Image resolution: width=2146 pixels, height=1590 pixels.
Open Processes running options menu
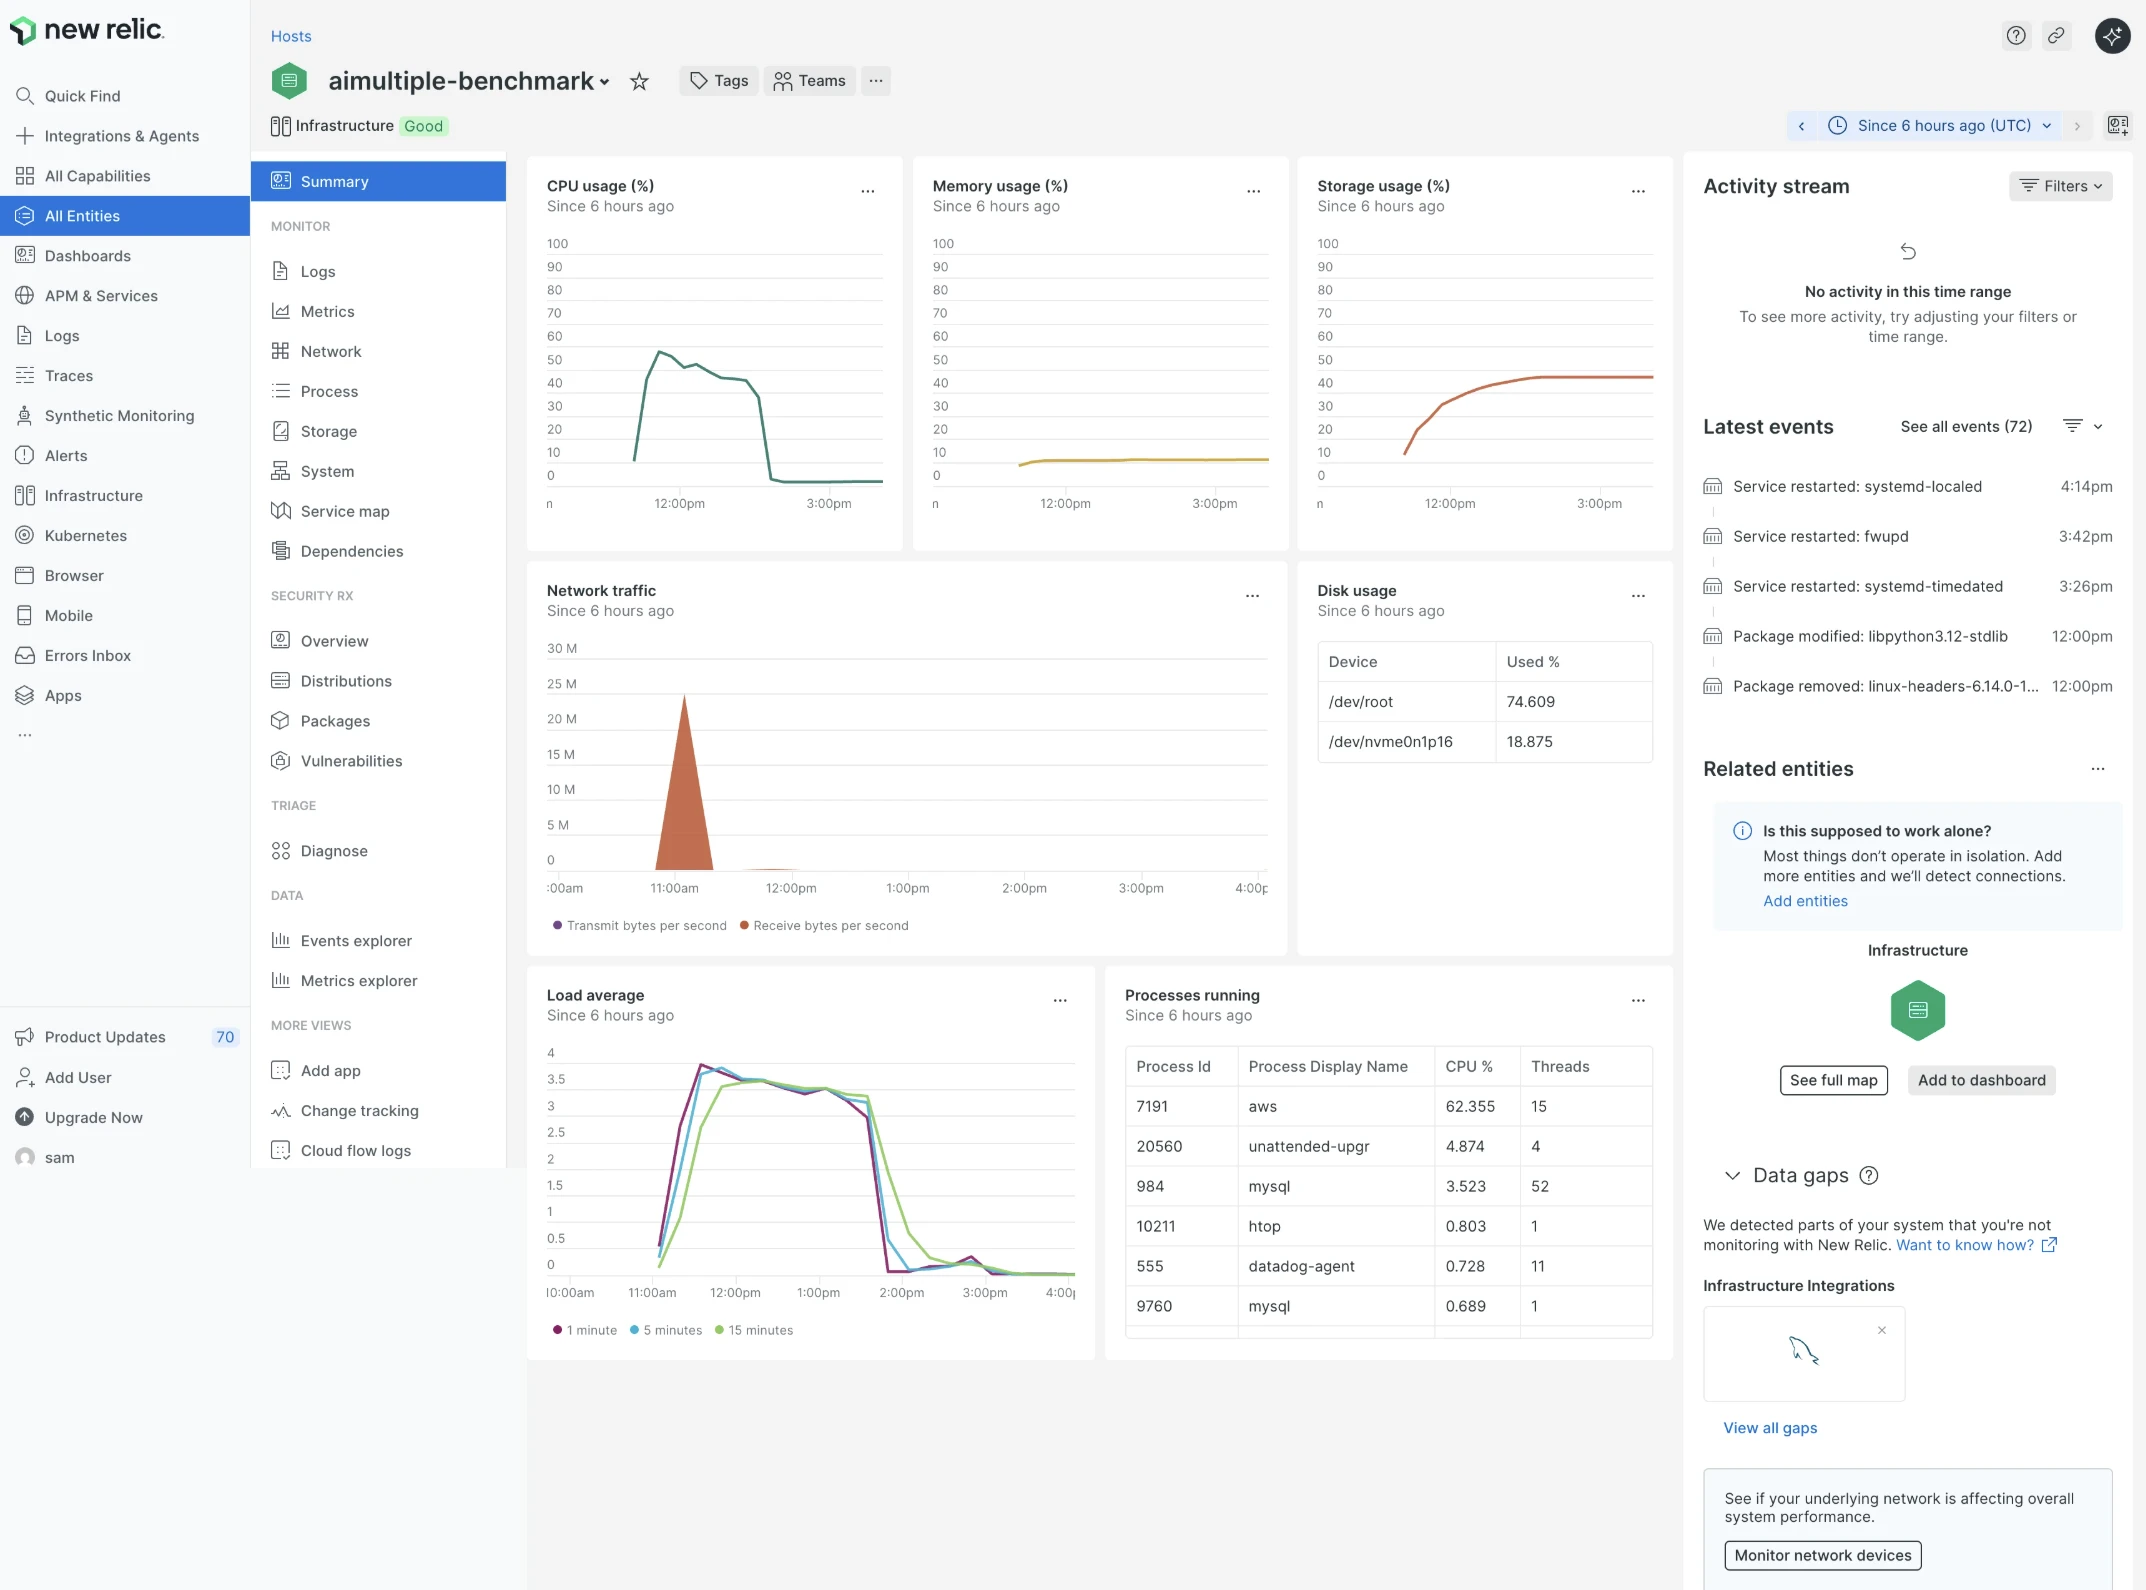[1638, 1000]
